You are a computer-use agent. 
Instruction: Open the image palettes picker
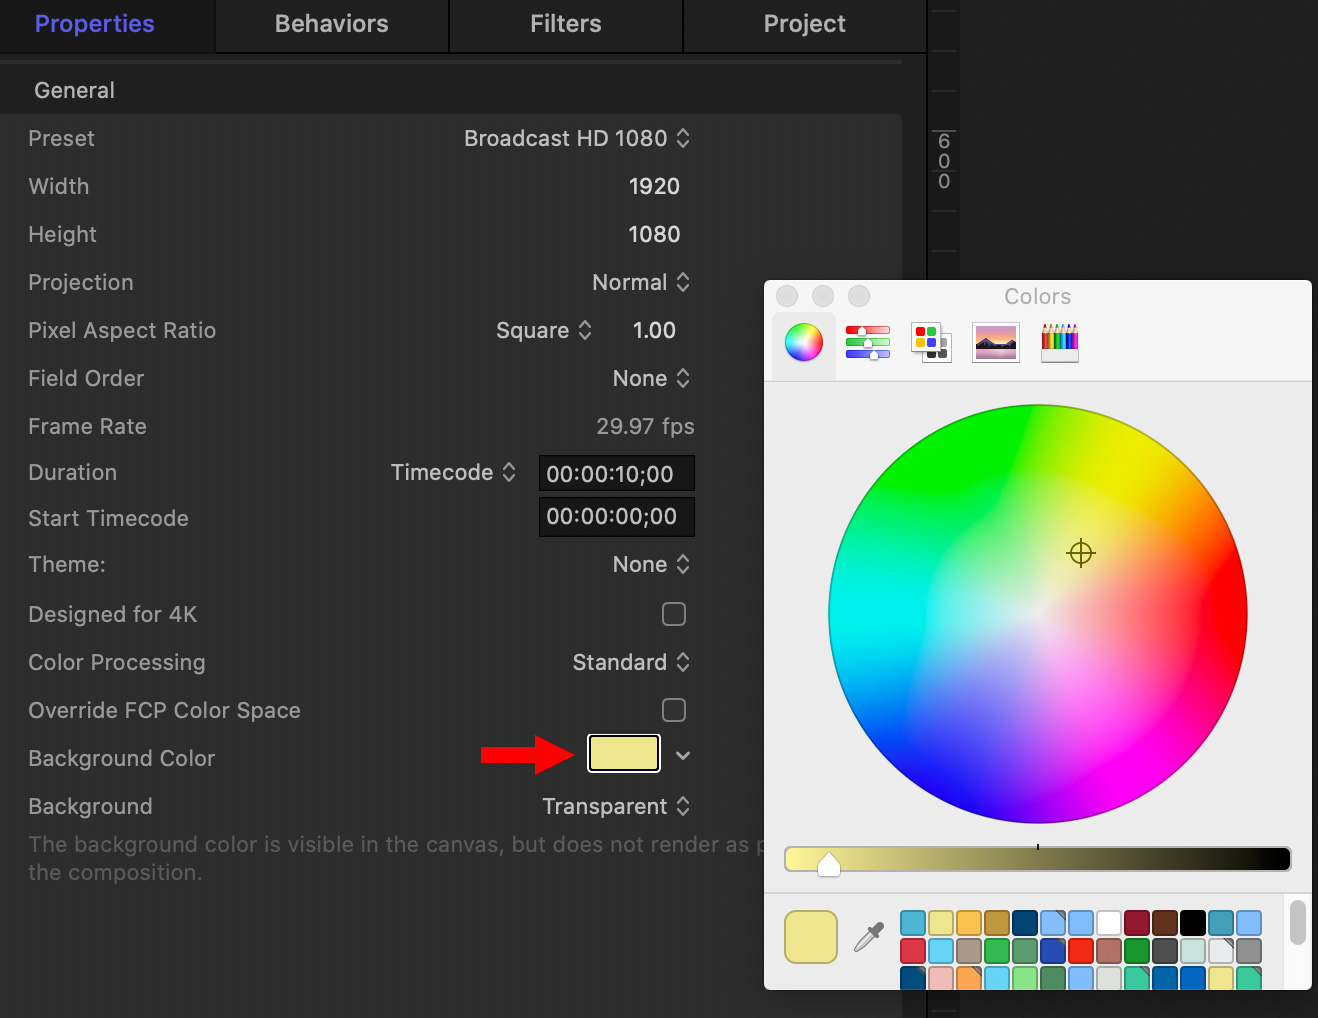996,343
